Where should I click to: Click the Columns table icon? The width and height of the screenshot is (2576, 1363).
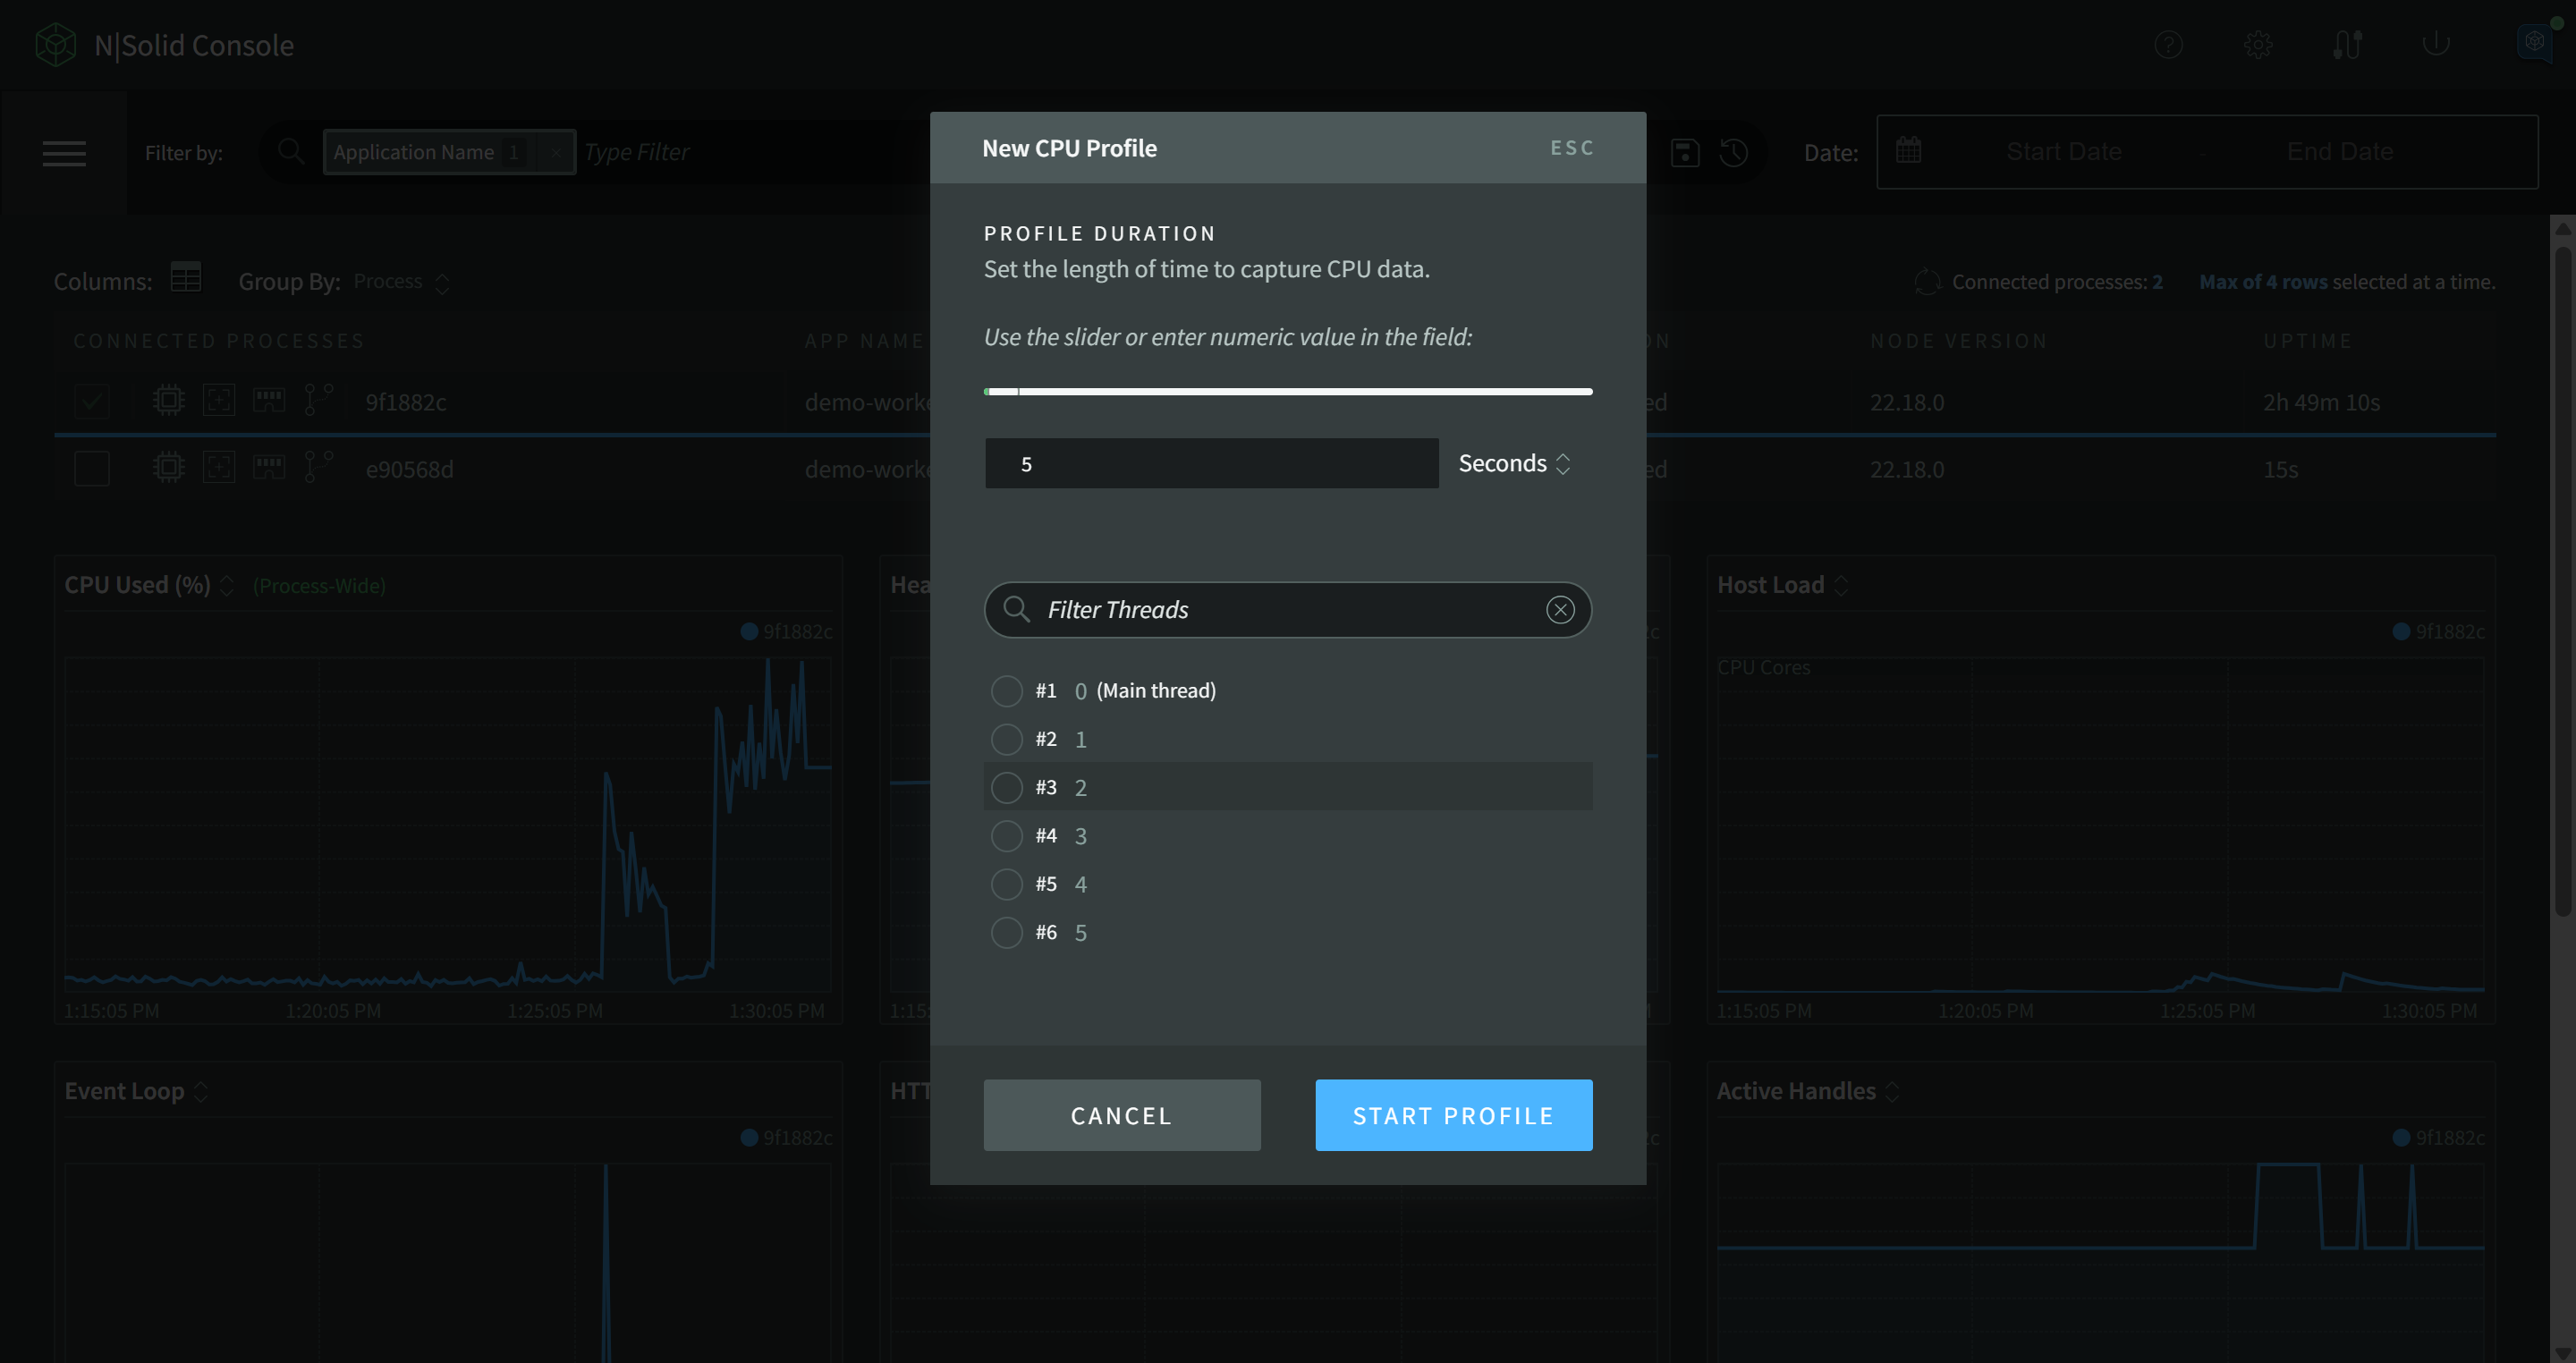186,277
